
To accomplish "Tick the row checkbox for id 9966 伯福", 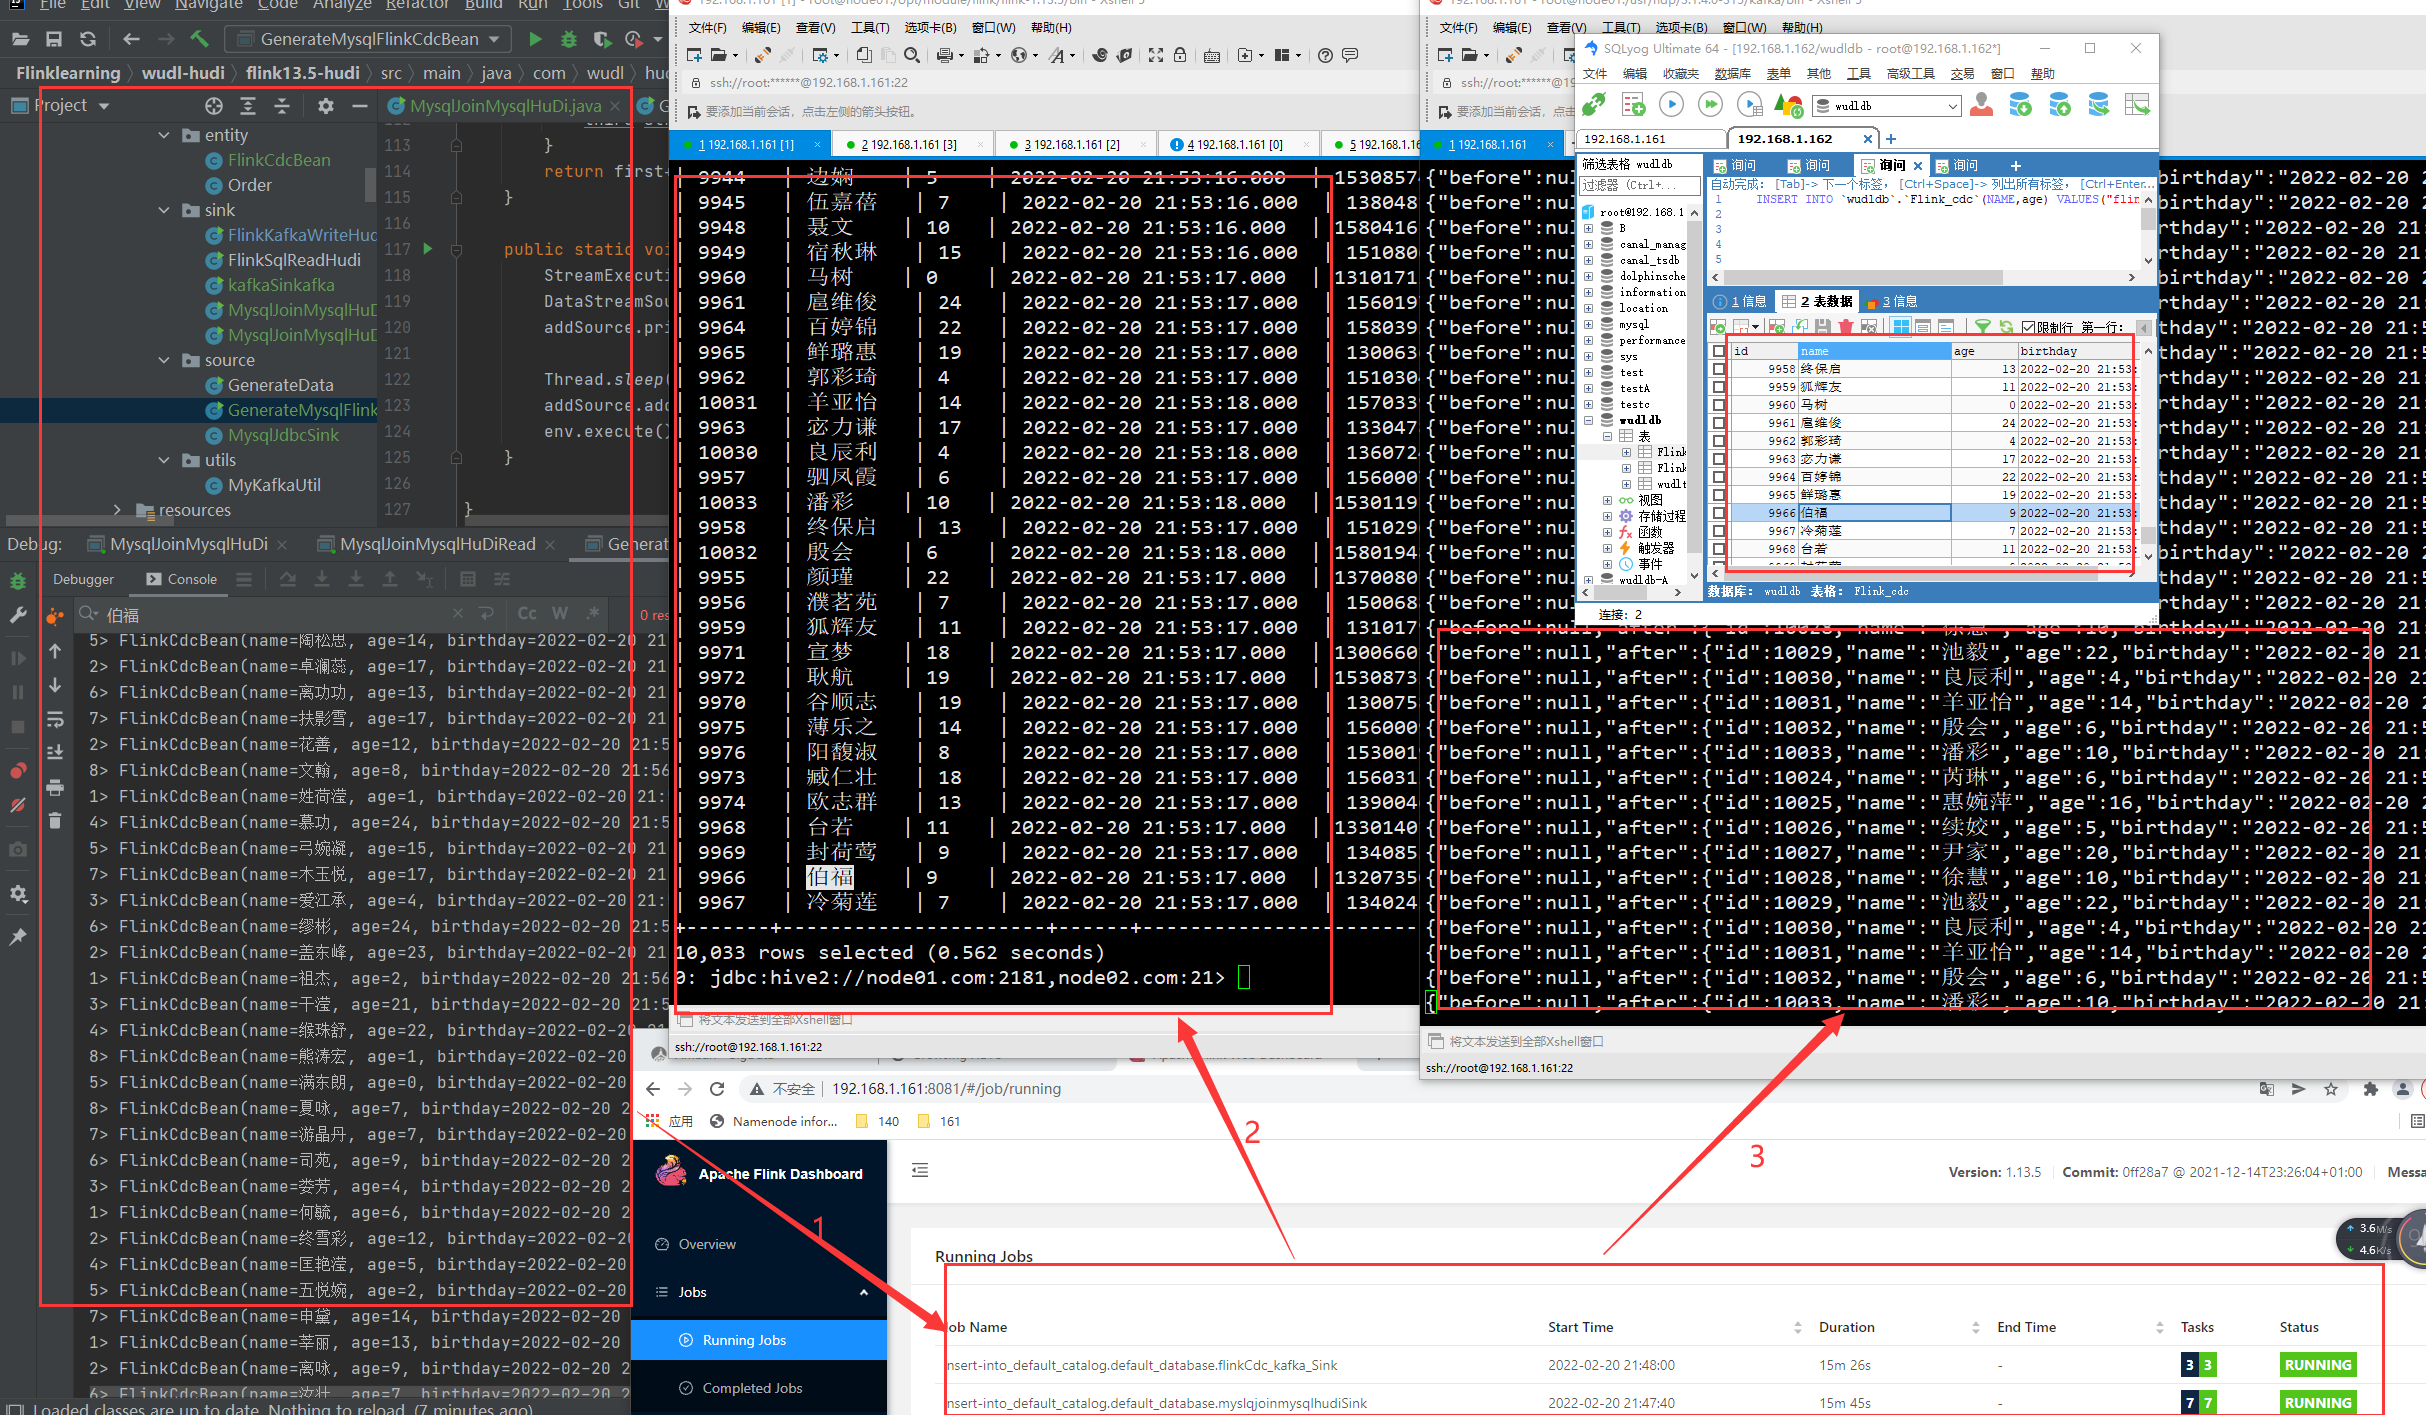I will 1718,513.
